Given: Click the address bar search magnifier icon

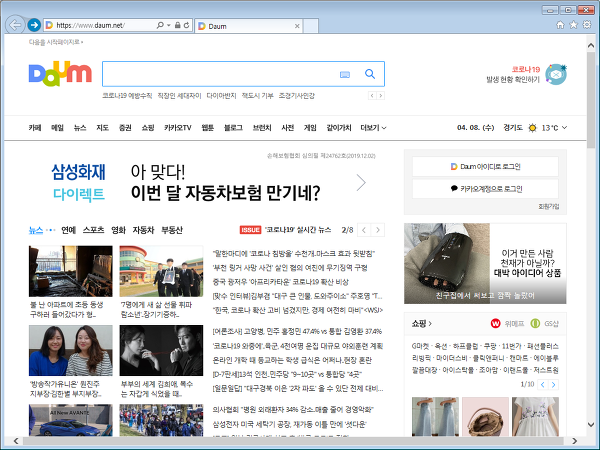Looking at the screenshot, I should 160,25.
